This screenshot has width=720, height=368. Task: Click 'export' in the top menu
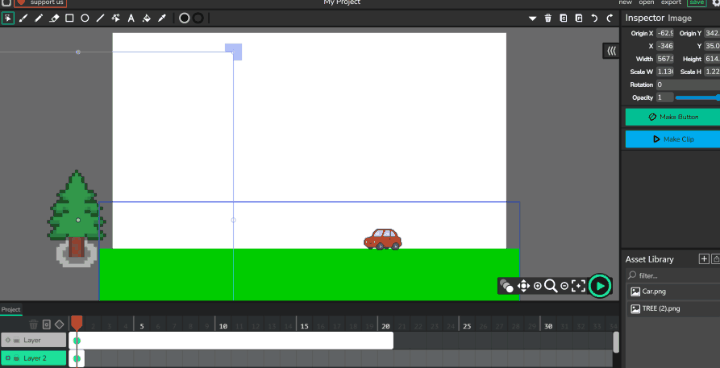coord(671,2)
